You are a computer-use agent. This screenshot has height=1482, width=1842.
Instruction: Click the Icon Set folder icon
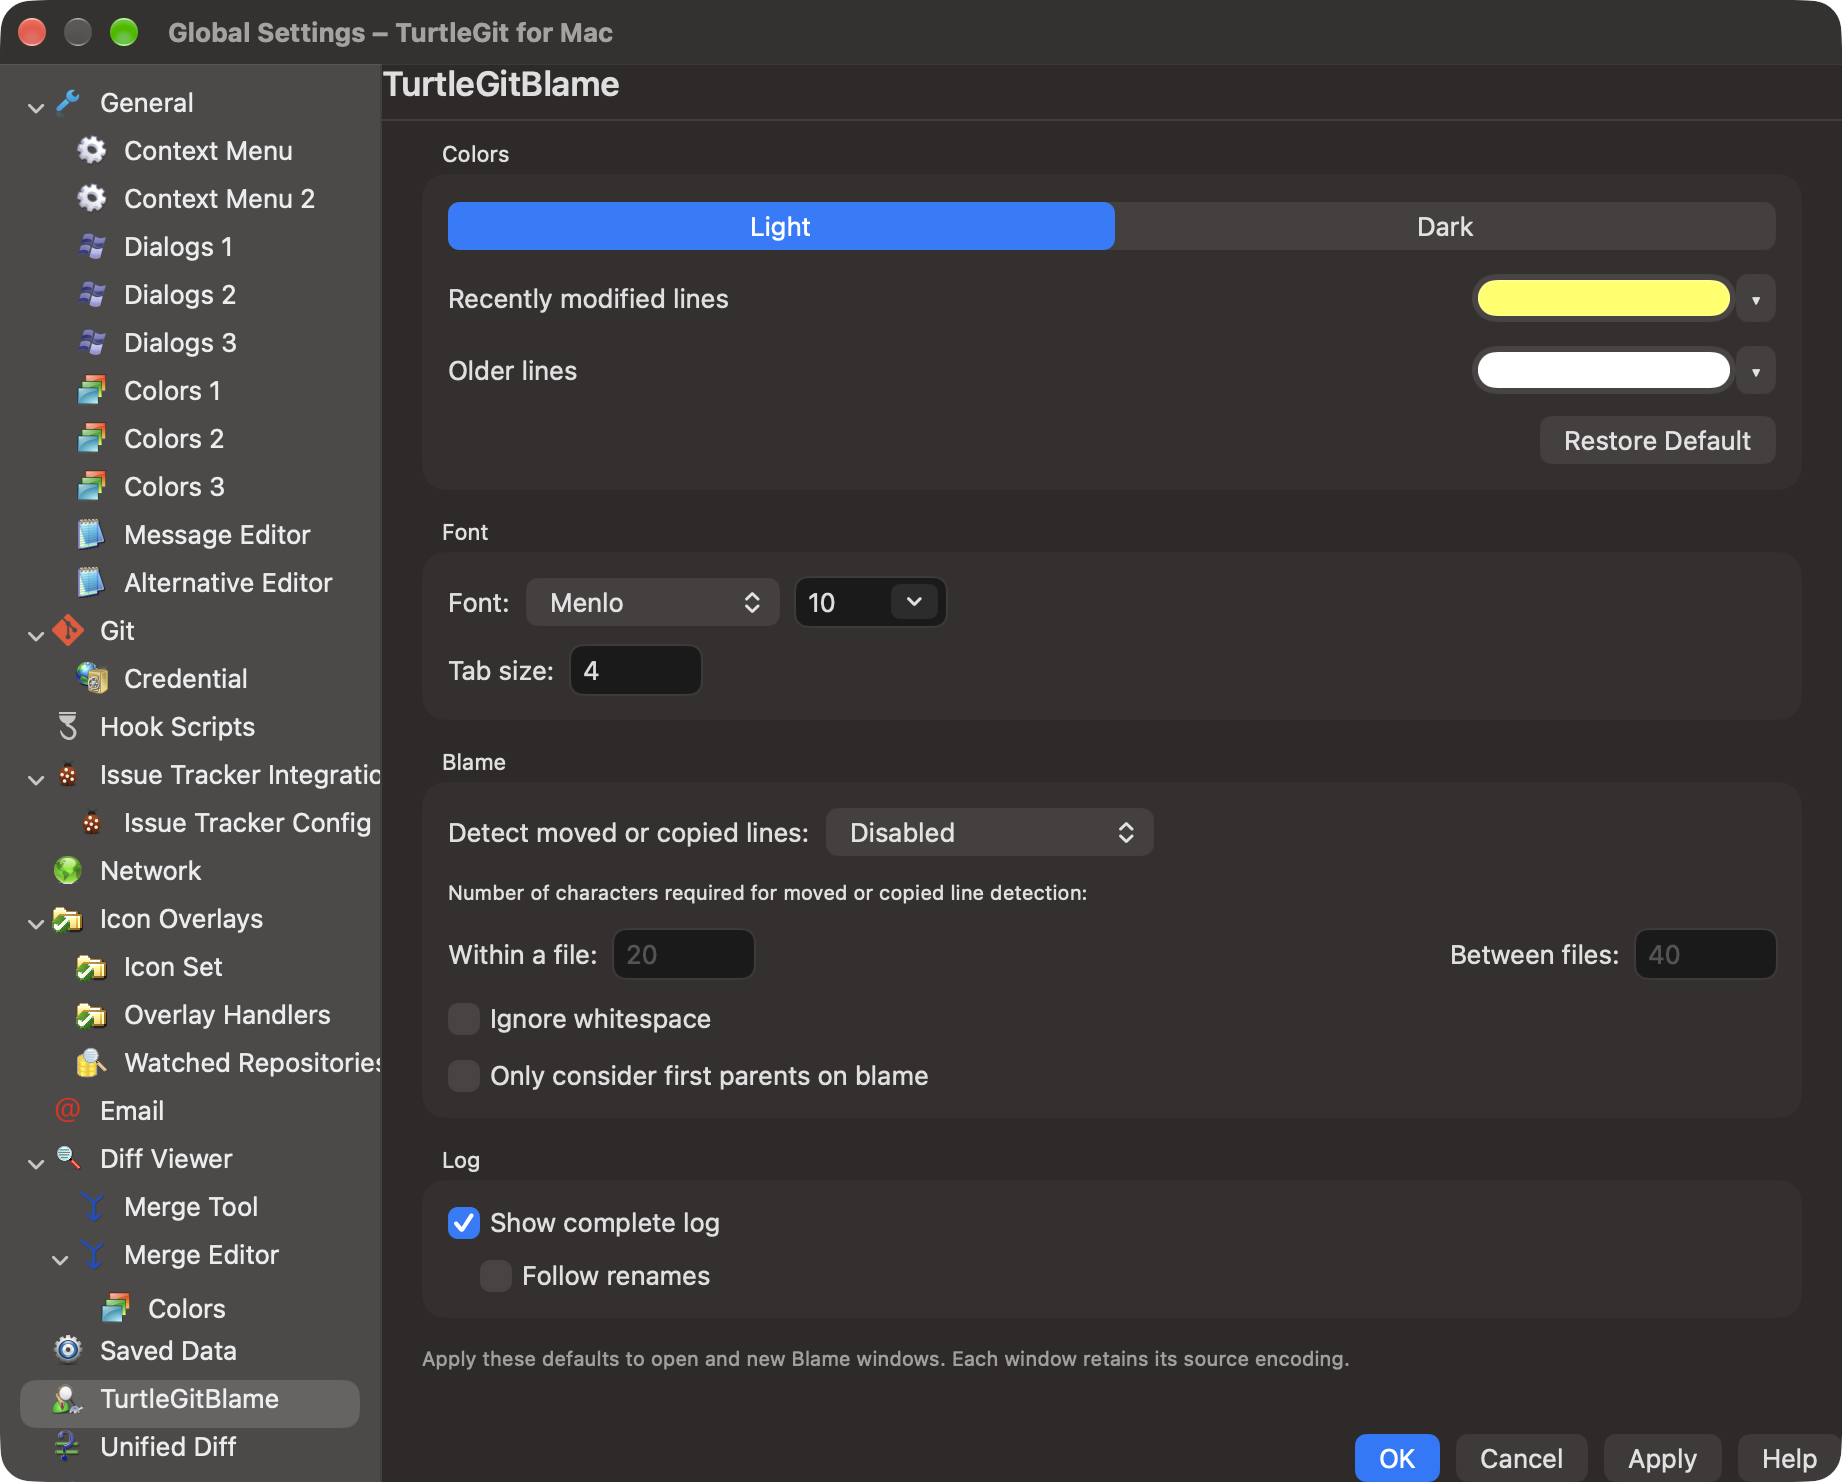point(92,967)
